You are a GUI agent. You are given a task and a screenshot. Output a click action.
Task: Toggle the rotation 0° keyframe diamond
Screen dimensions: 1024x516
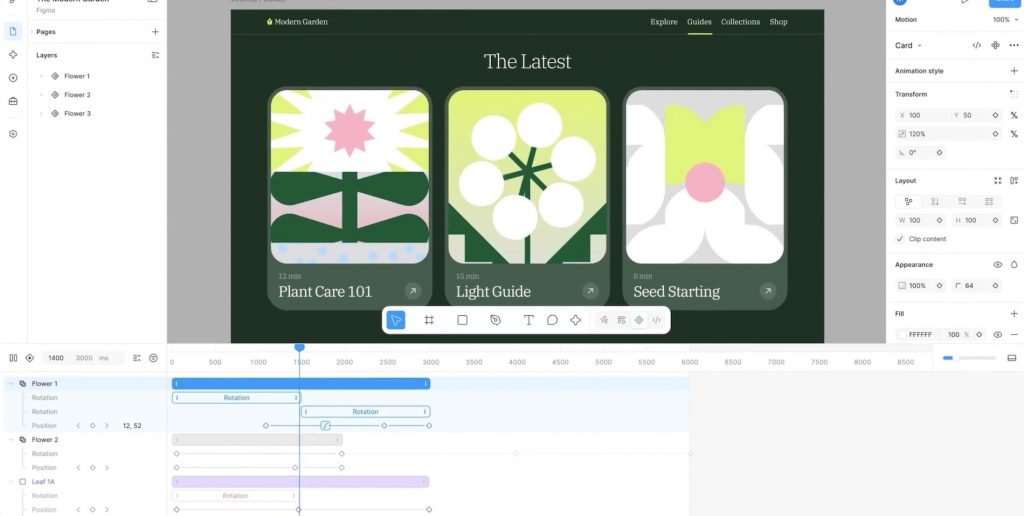pyautogui.click(x=939, y=152)
